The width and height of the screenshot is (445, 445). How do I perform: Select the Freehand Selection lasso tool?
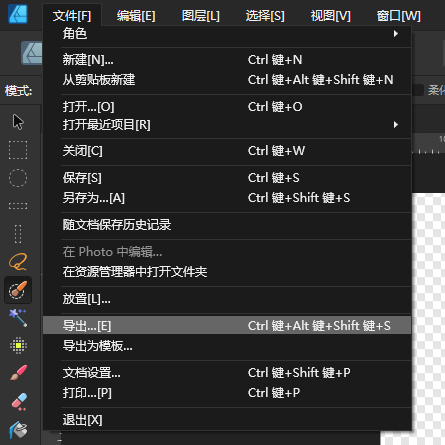point(18,262)
